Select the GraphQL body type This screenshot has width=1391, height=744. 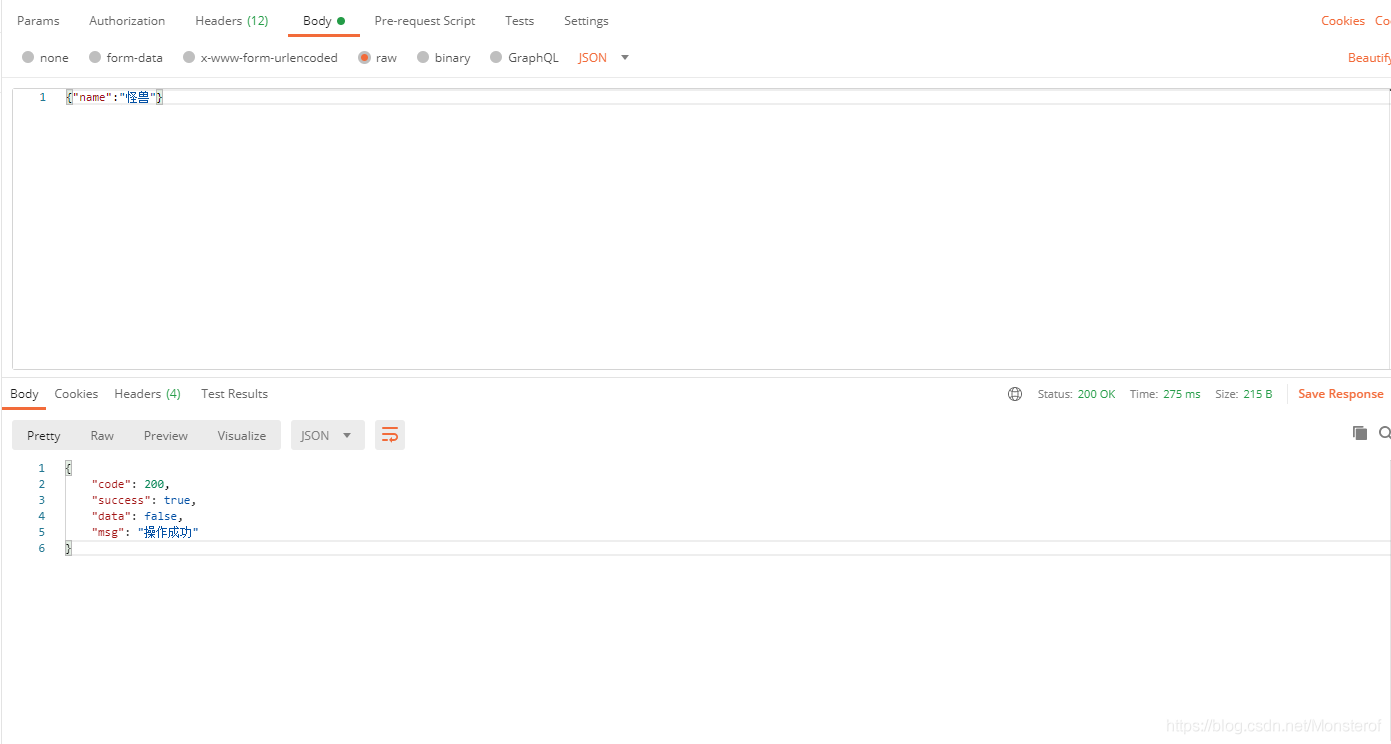525,58
